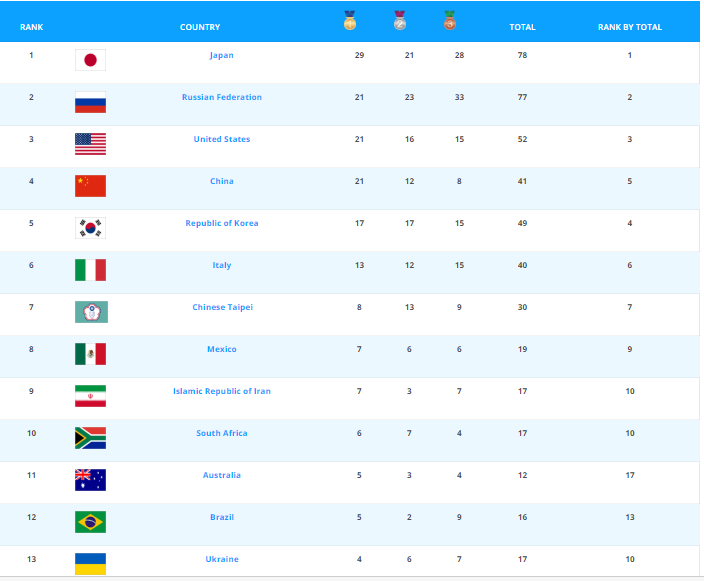This screenshot has width=704, height=581.
Task: Sort by the TOTAL column header
Action: coord(522,27)
